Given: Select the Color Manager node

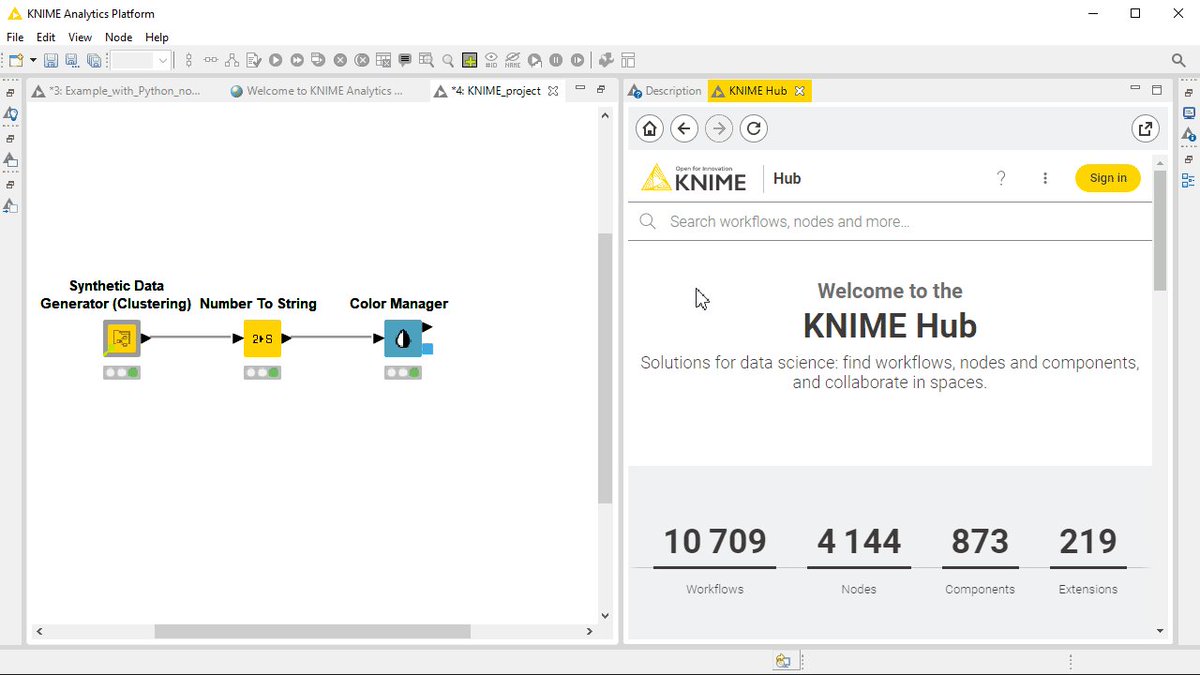Looking at the screenshot, I should 403,338.
